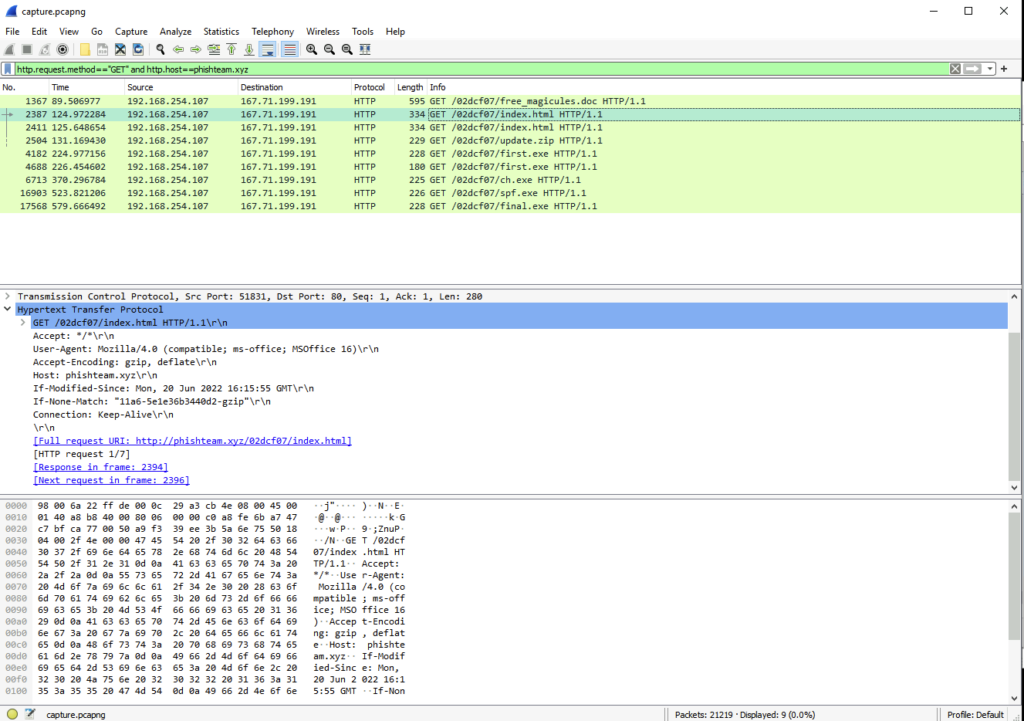Screen dimensions: 1024x721
Task: Click Profile: Default in status bar
Action: [x=975, y=714]
